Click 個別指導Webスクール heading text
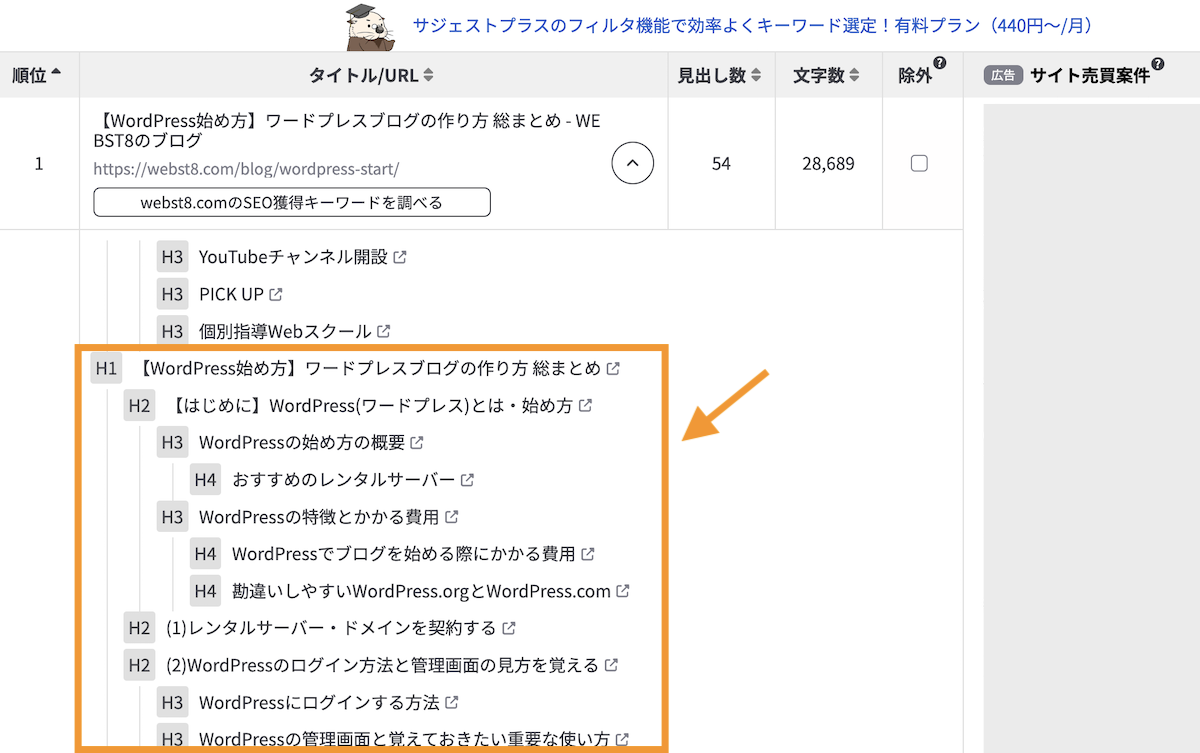 [285, 331]
